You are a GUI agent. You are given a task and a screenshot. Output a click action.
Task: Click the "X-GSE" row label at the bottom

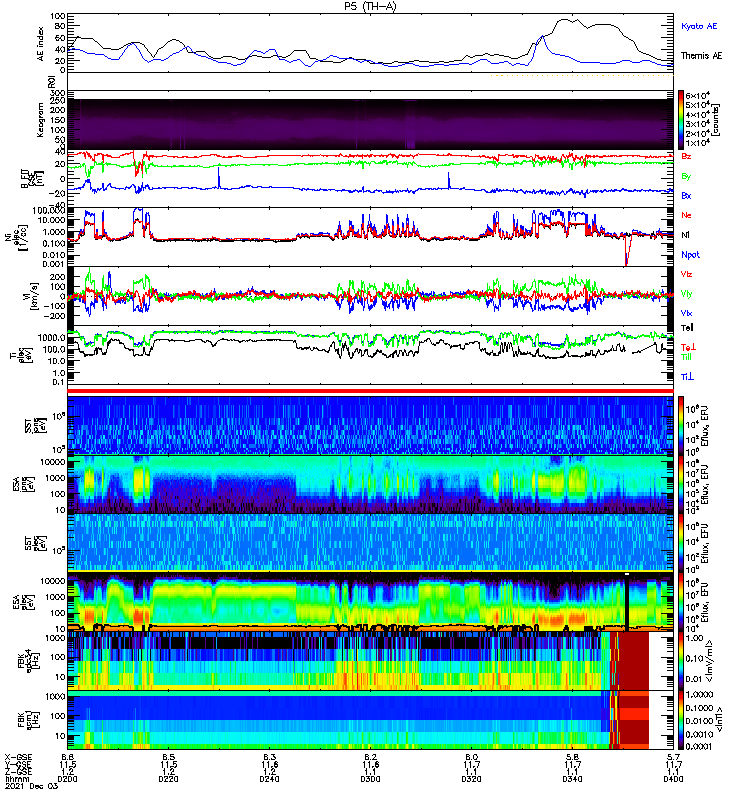click(x=18, y=758)
